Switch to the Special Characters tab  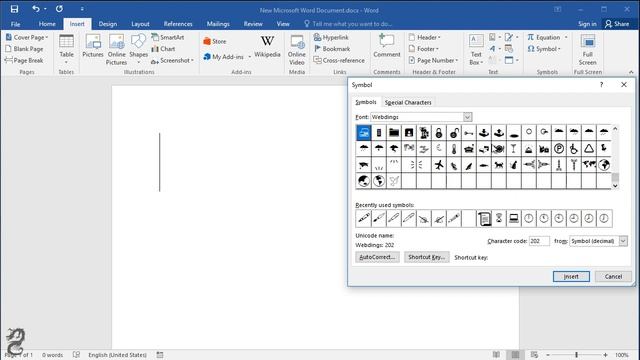(408, 102)
